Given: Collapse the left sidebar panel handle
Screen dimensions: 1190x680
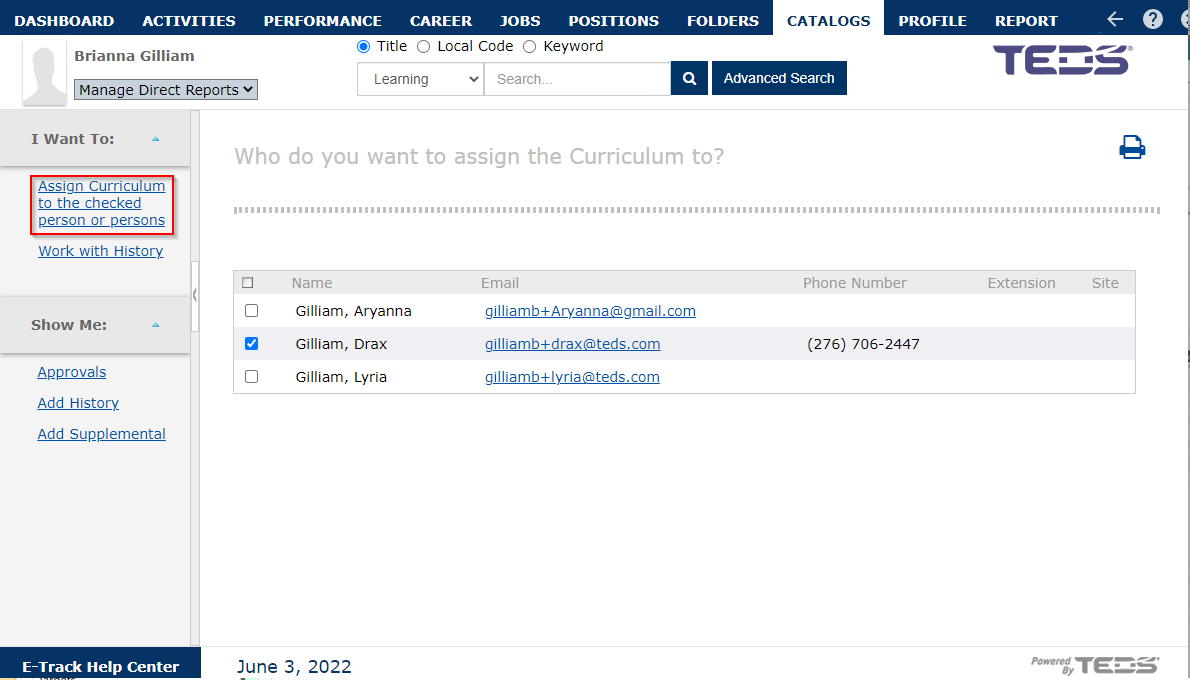Looking at the screenshot, I should [195, 295].
